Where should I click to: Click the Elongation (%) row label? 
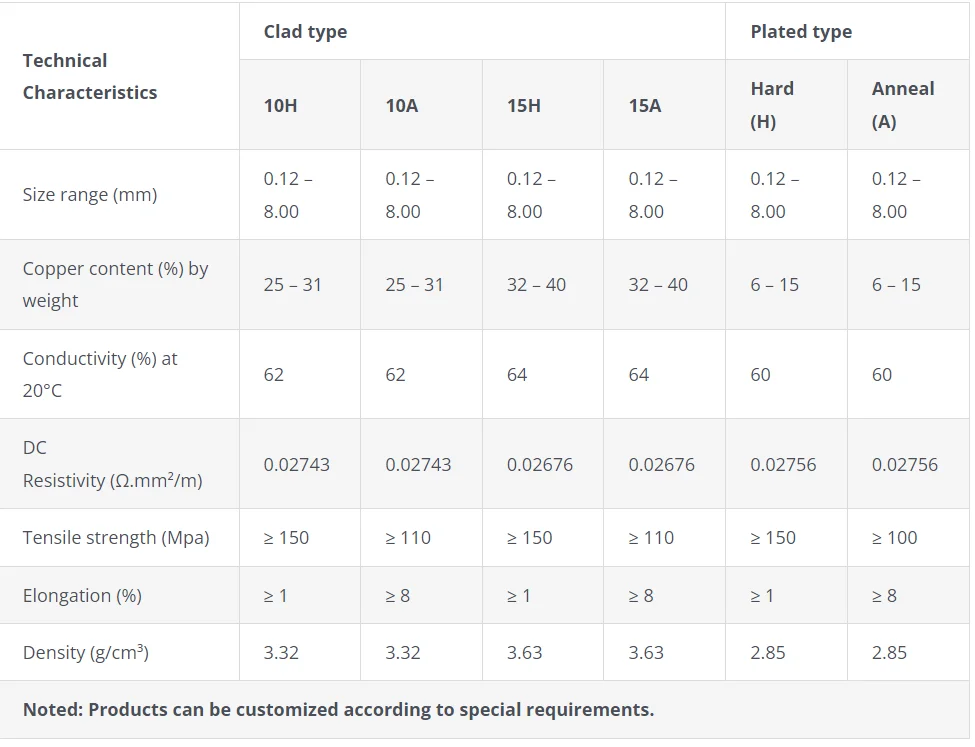pyautogui.click(x=82, y=596)
